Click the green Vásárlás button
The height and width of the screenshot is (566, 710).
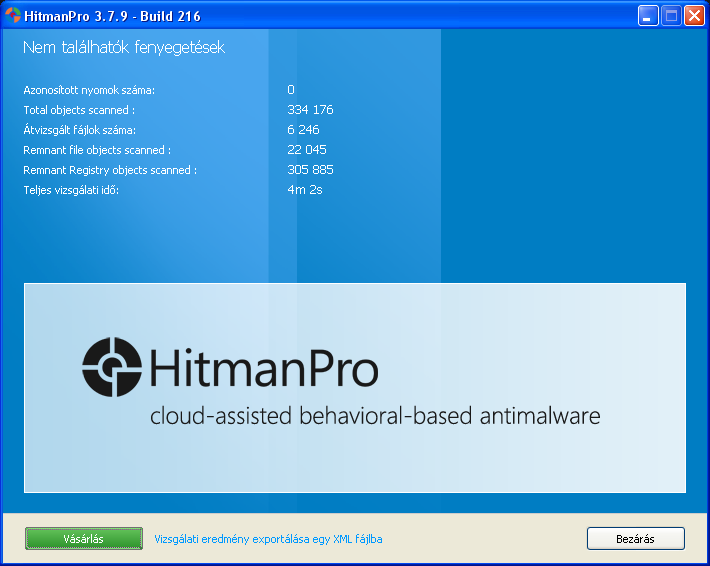(84, 538)
